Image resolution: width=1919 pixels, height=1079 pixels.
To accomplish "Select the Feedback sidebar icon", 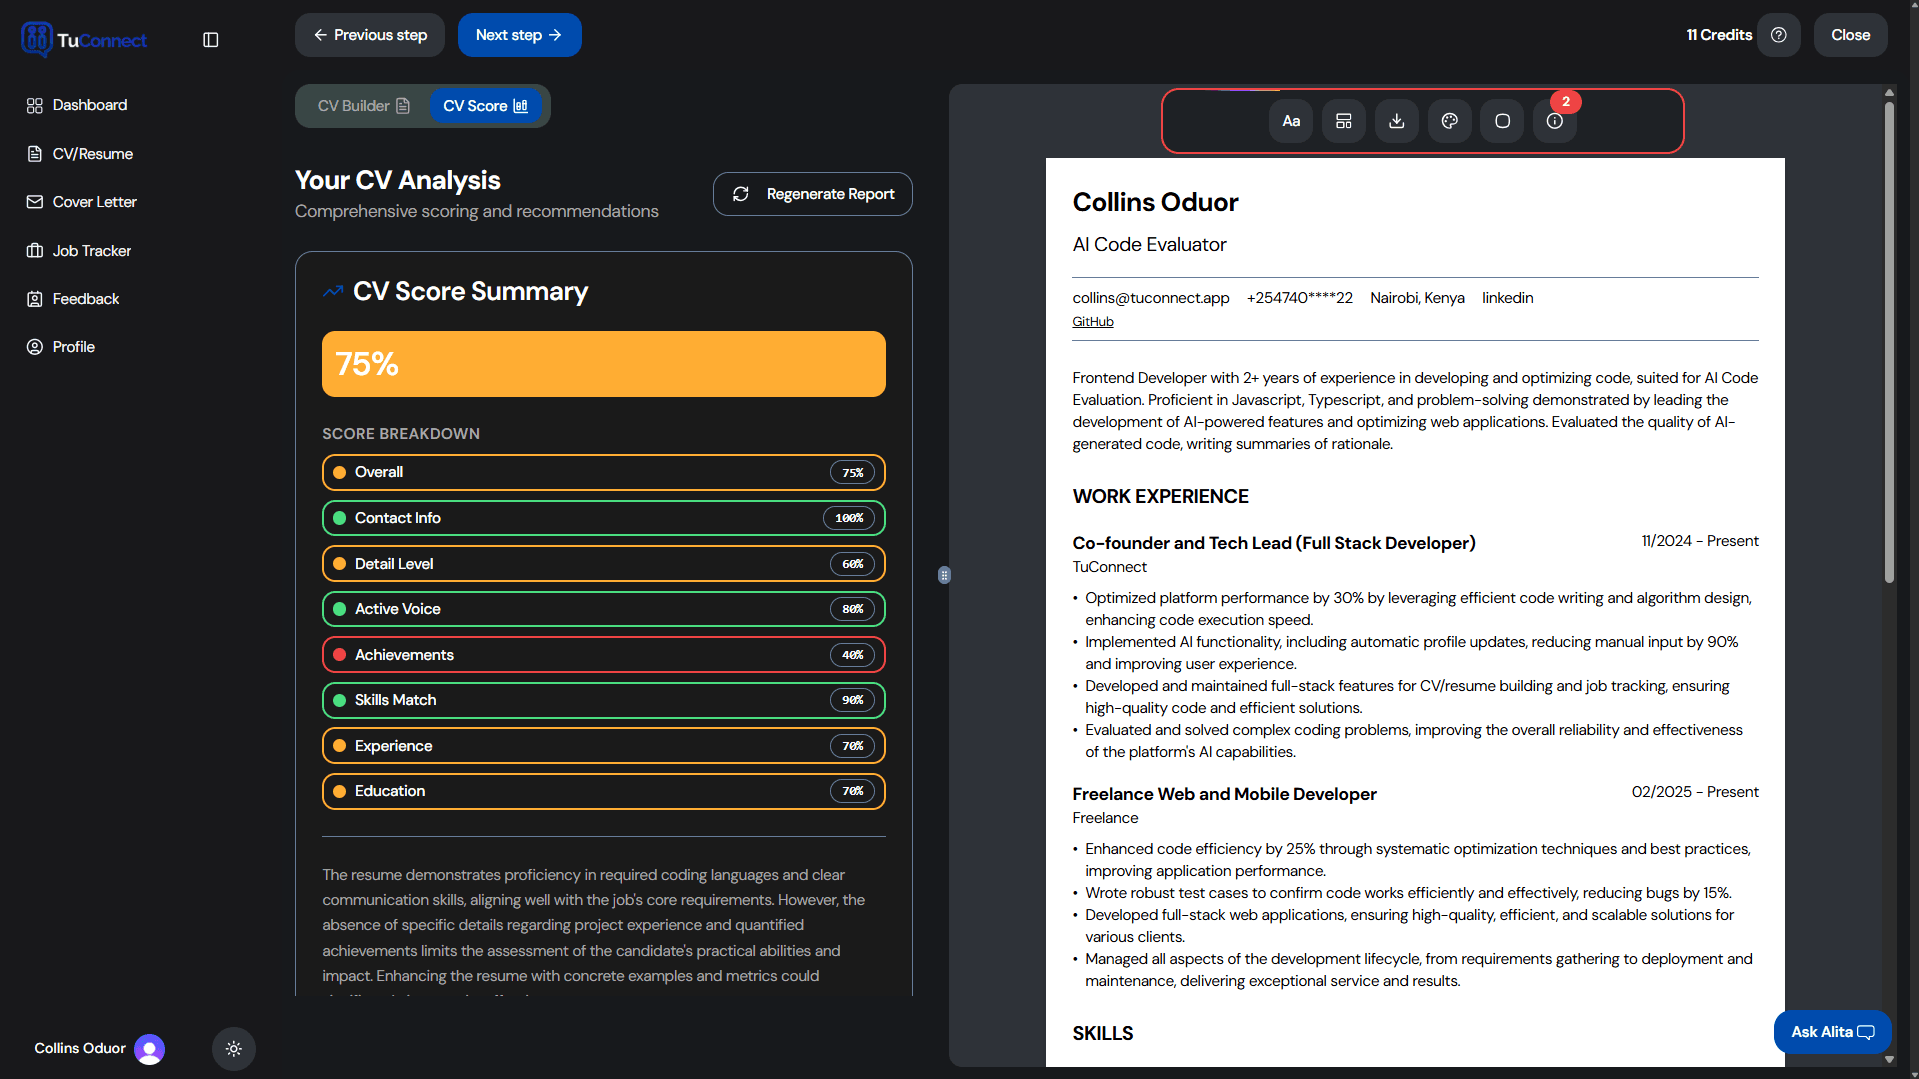I will (33, 298).
